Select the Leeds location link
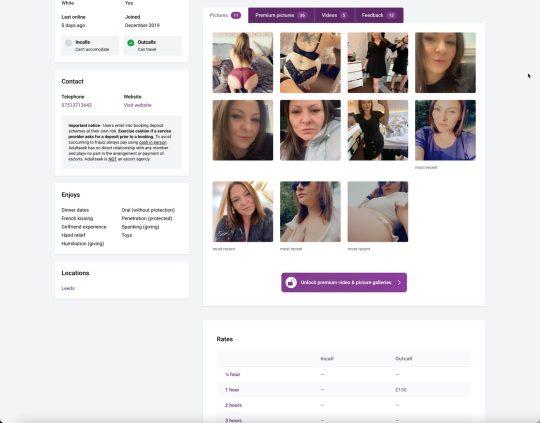This screenshot has width=540, height=423. pos(68,288)
